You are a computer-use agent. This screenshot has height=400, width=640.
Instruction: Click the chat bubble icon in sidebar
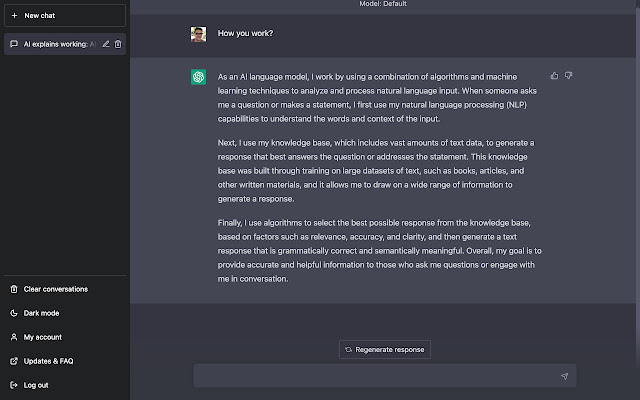(x=14, y=44)
